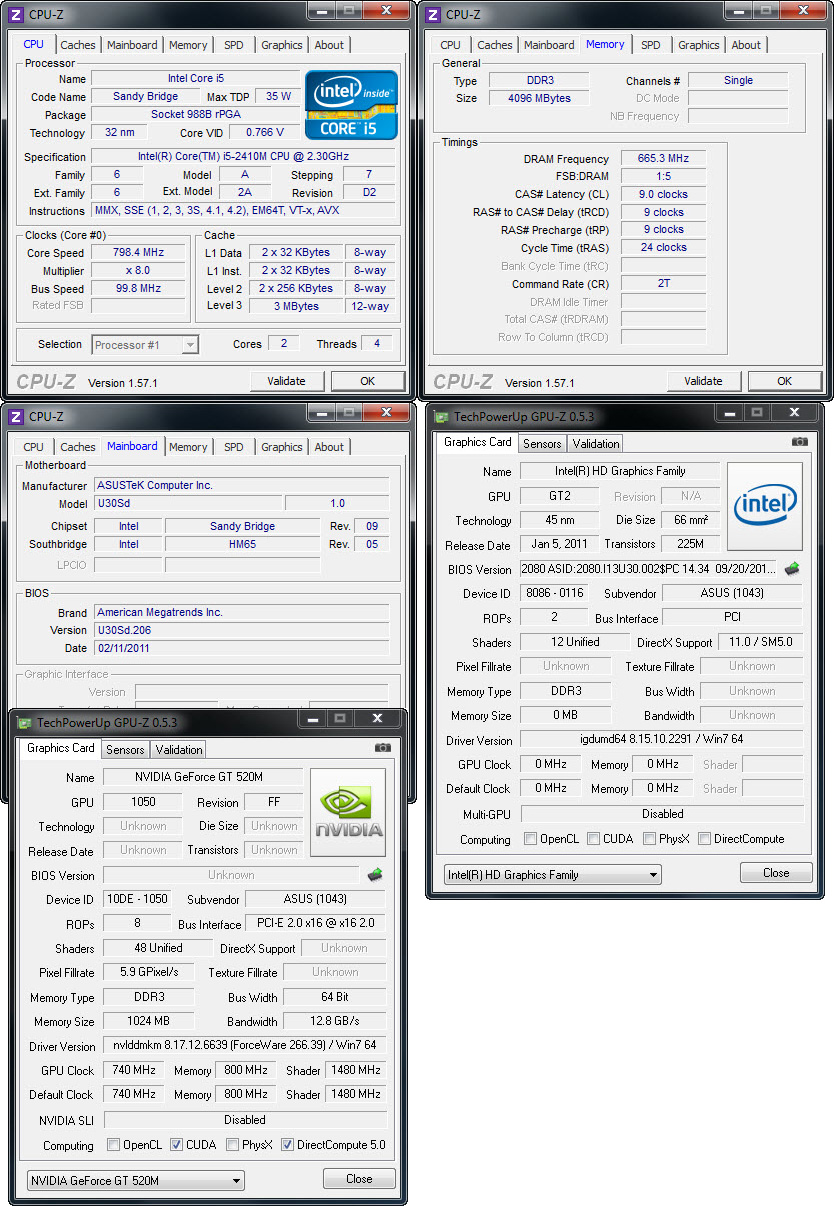
Task: Click CPU-Z title icon of CPU window
Action: [x=16, y=14]
